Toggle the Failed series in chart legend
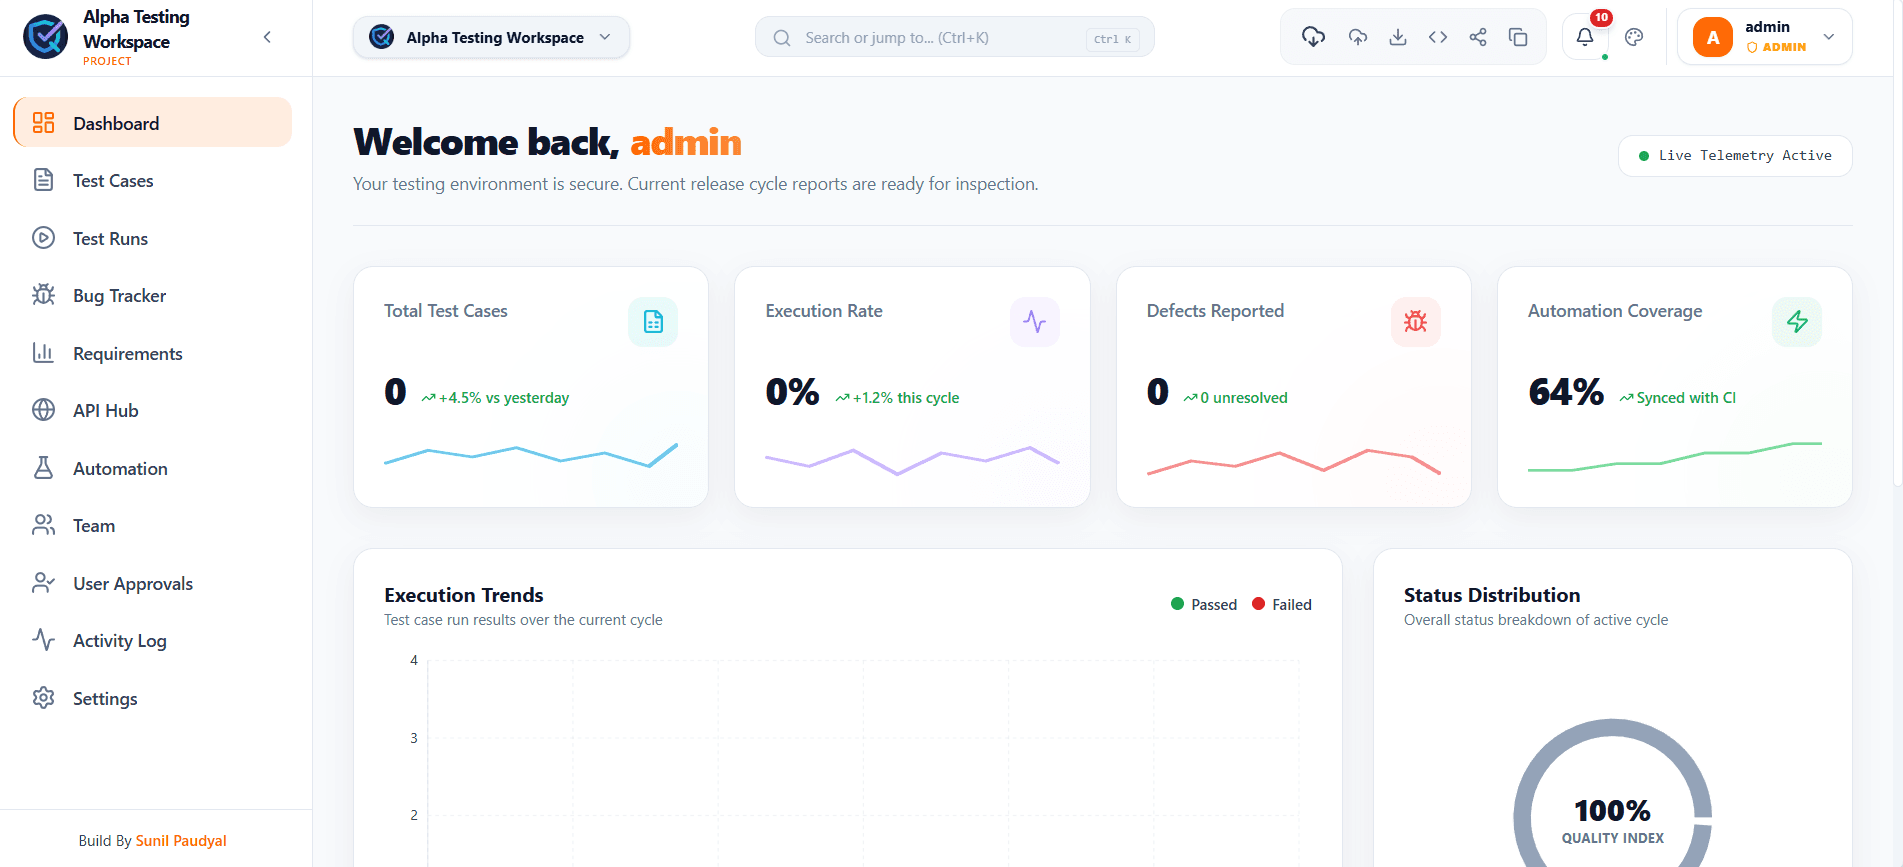This screenshot has height=867, width=1903. (1282, 604)
